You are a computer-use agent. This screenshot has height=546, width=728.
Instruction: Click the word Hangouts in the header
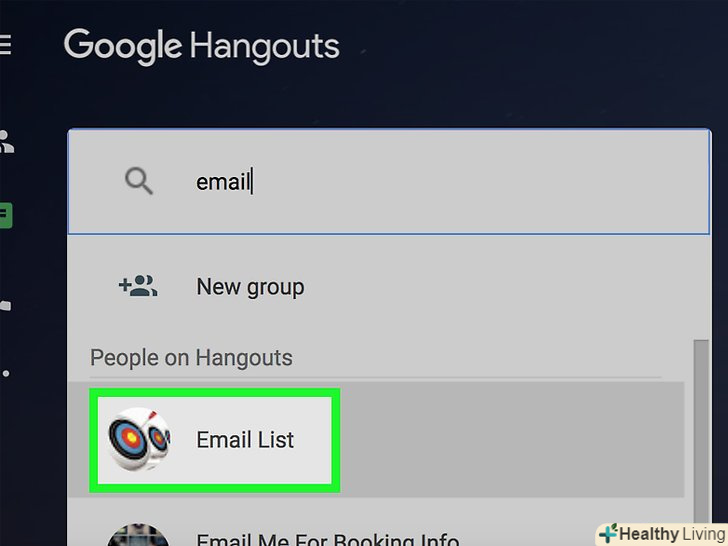[264, 48]
